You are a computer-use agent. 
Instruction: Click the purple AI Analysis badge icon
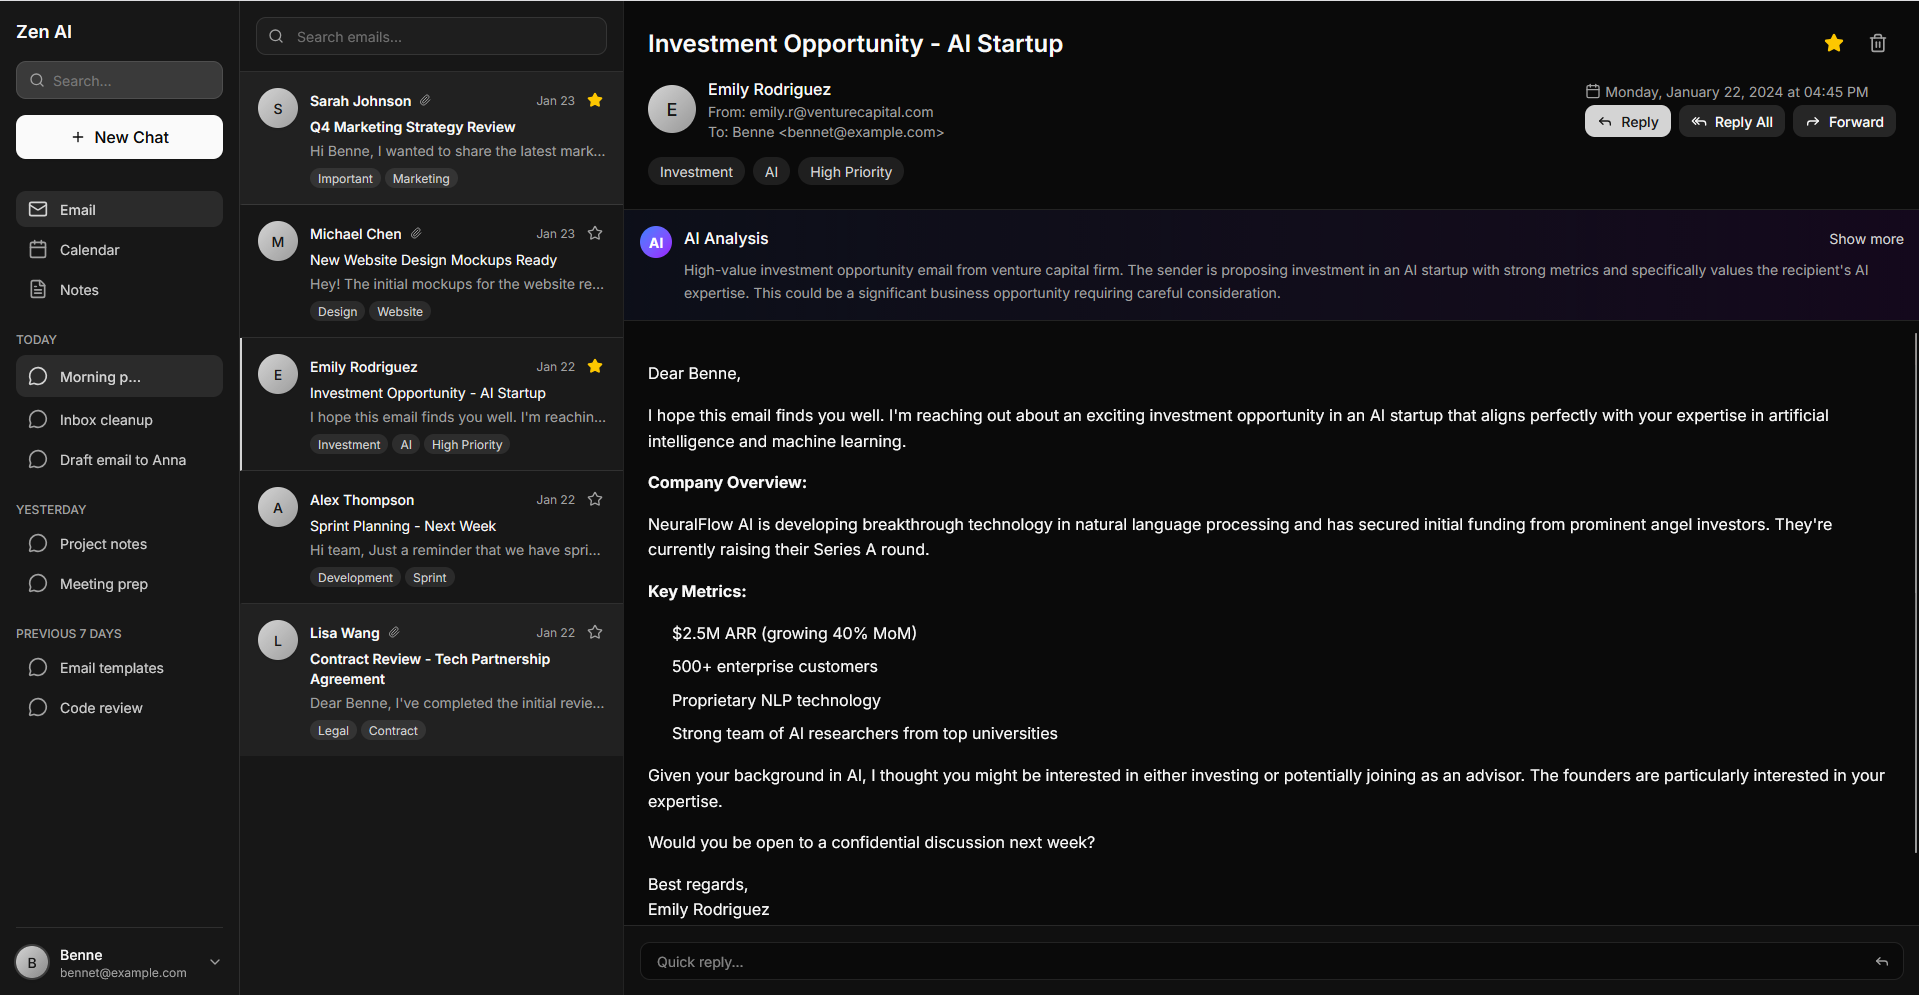click(656, 242)
